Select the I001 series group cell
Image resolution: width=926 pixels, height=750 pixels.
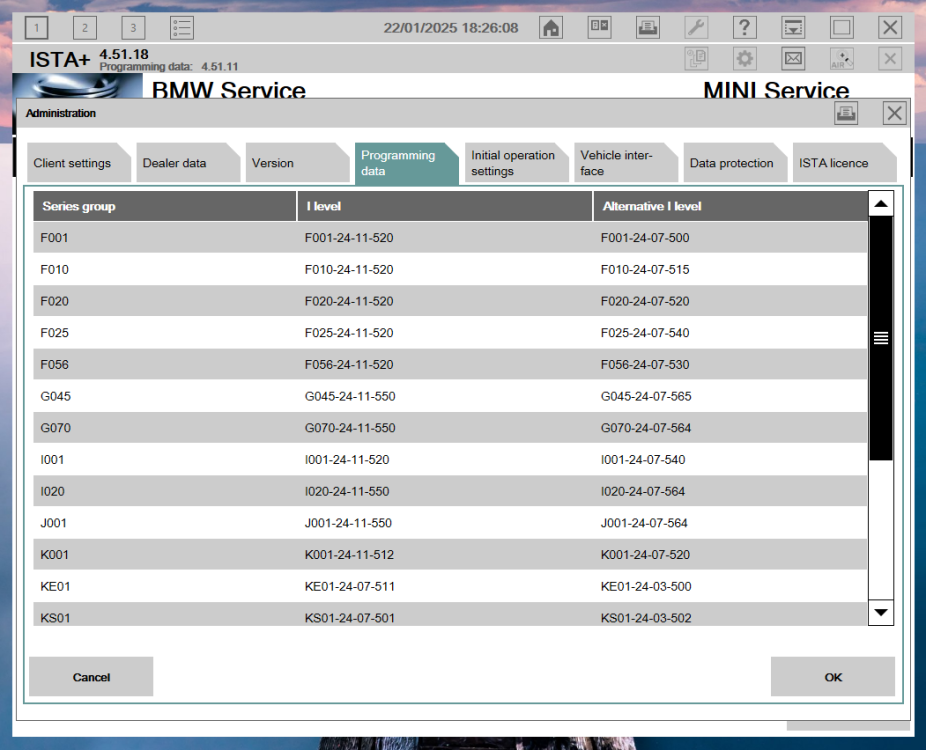(52, 460)
